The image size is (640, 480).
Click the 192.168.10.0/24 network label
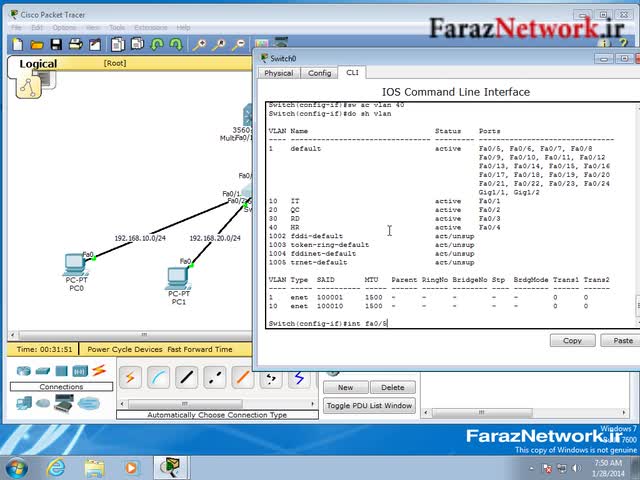(140, 238)
